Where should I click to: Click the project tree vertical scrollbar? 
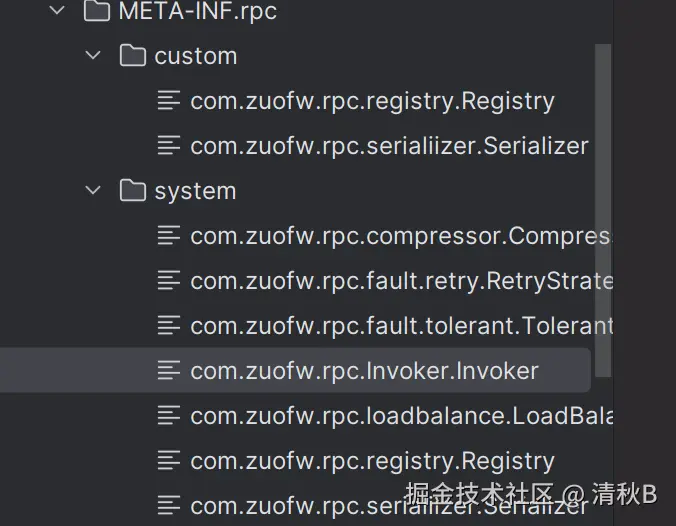coord(603,200)
